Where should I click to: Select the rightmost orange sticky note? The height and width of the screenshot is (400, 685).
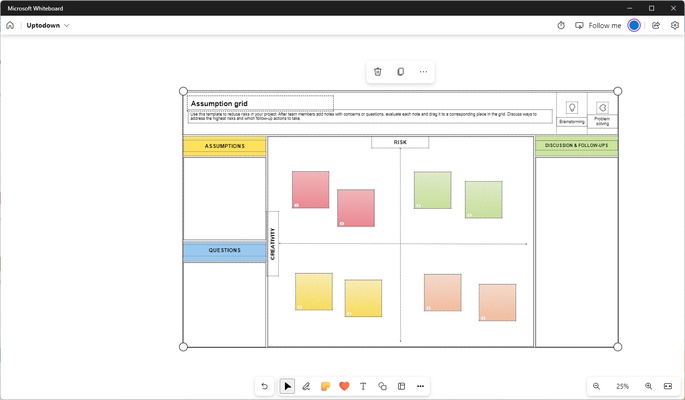497,302
